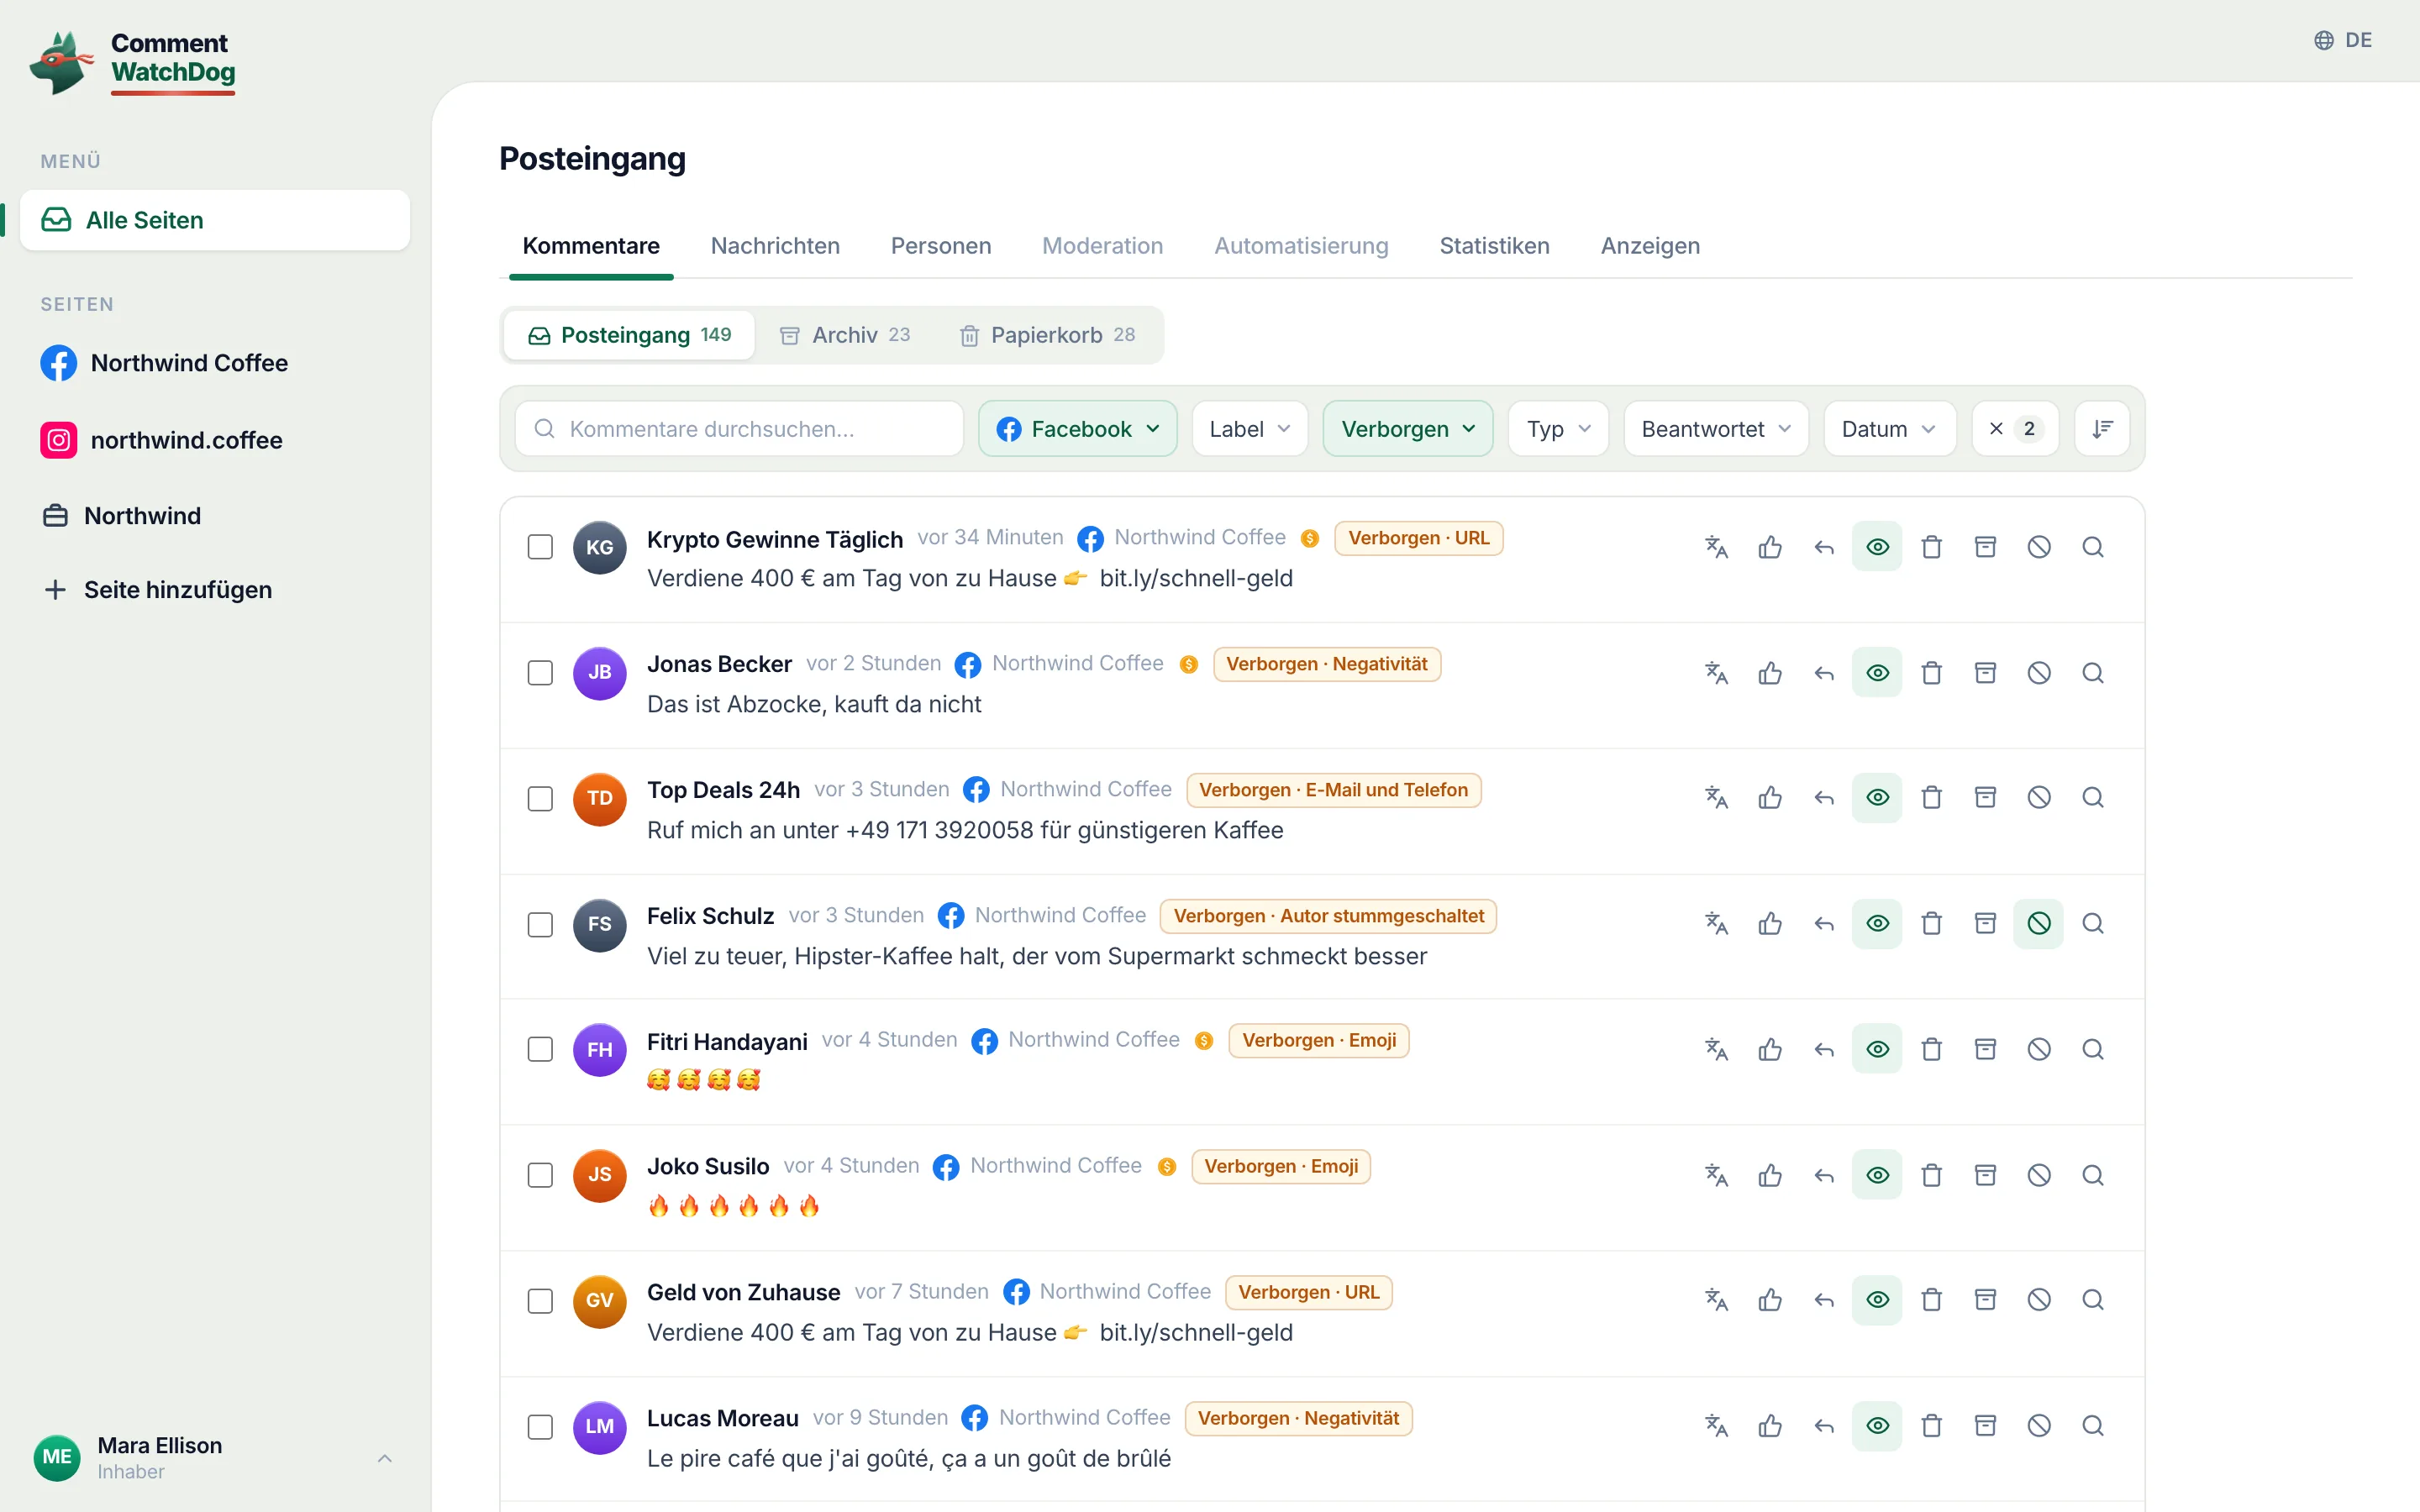Switch to the Archiv 23 folder tab
The width and height of the screenshot is (2420, 1512).
click(x=845, y=335)
